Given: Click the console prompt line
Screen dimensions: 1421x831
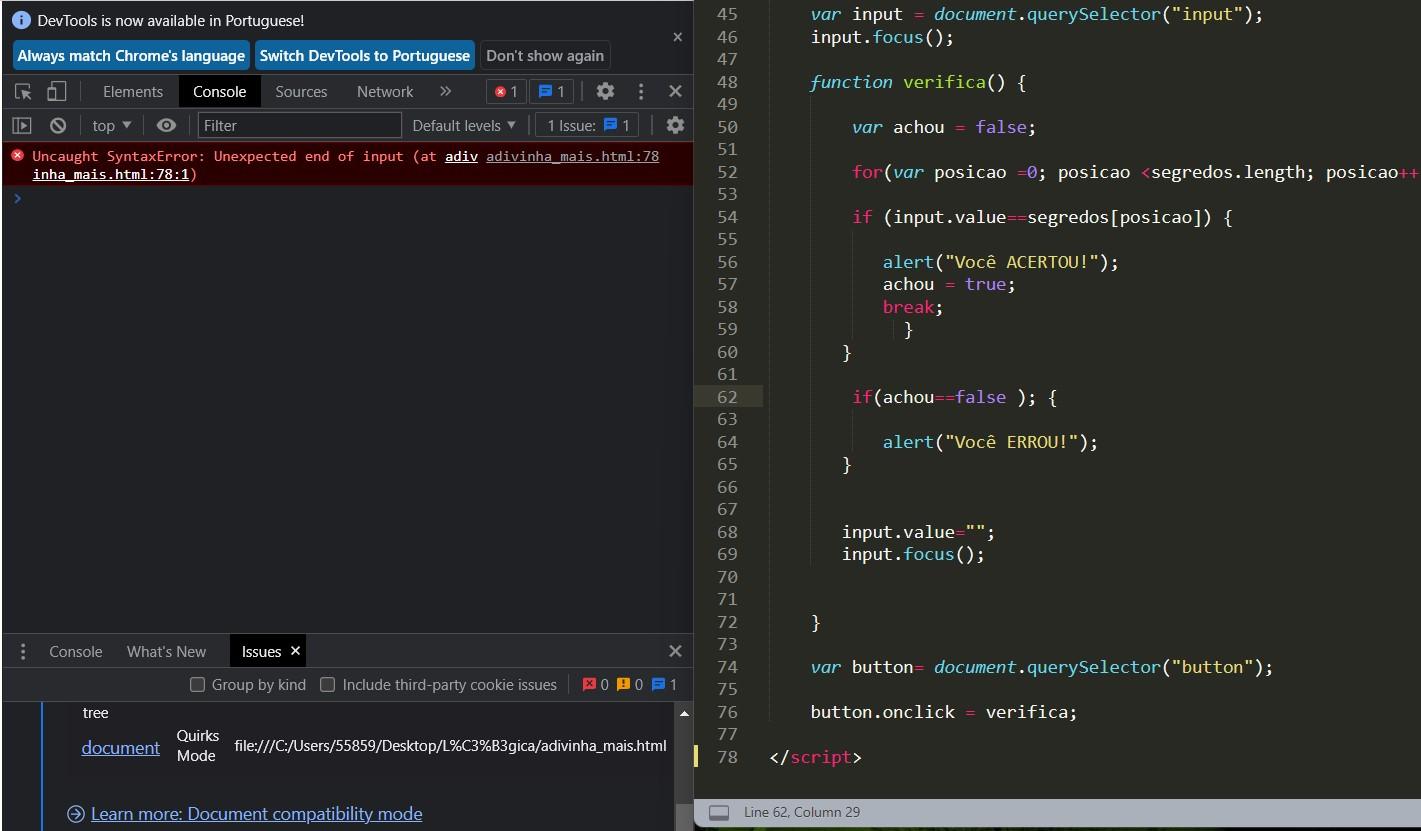Looking at the screenshot, I should click(347, 198).
